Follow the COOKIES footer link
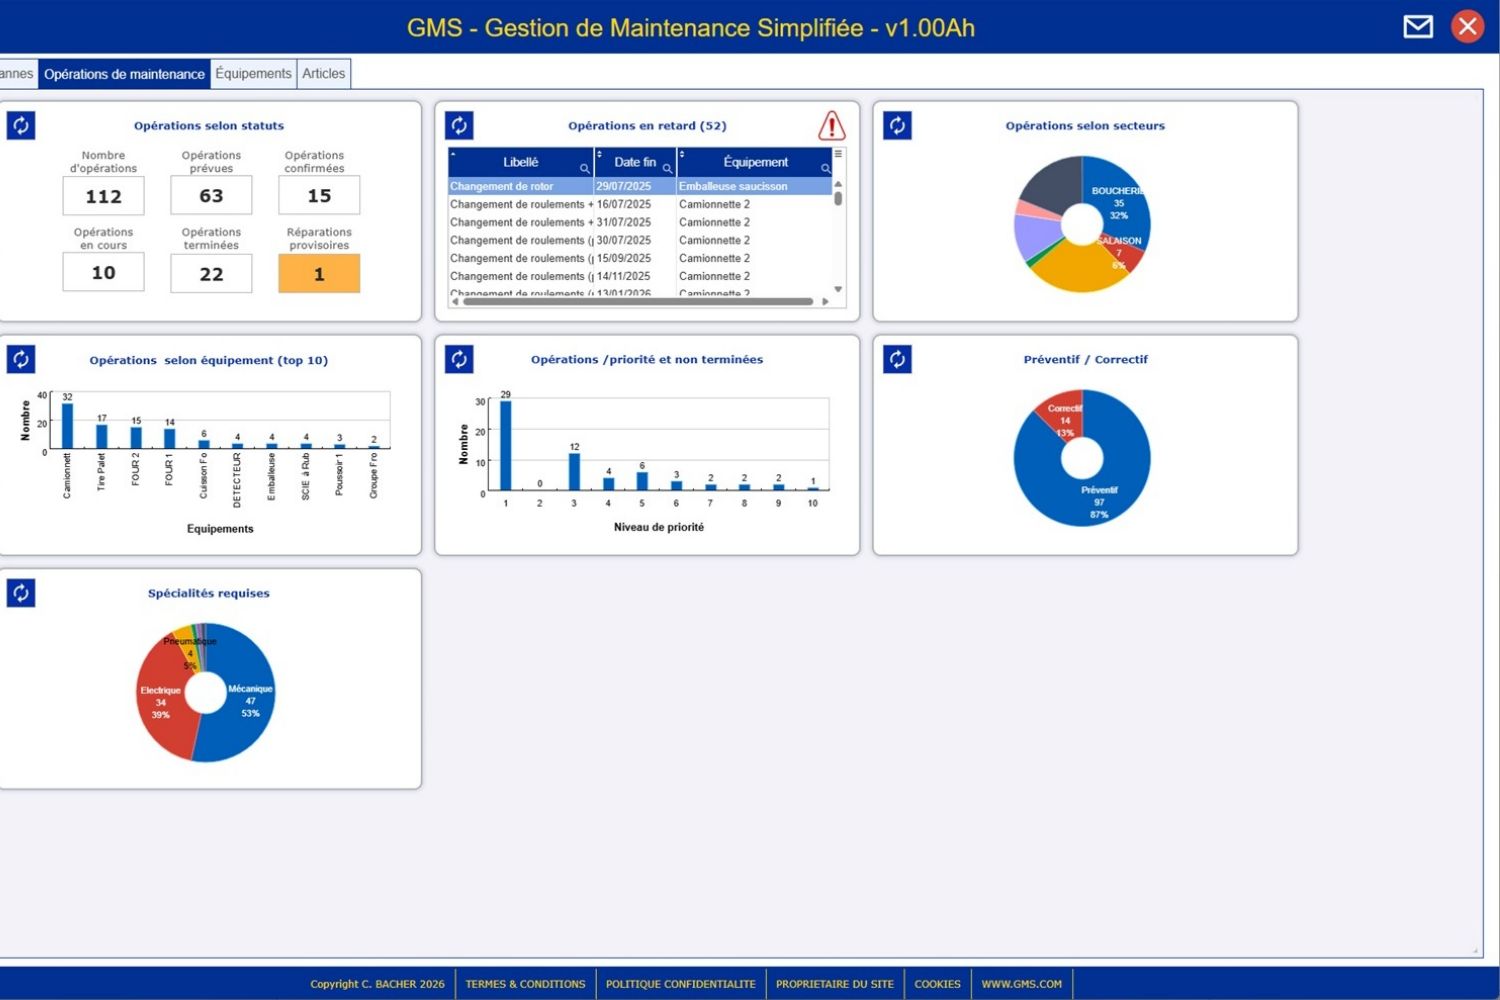This screenshot has width=1500, height=1000. point(937,984)
